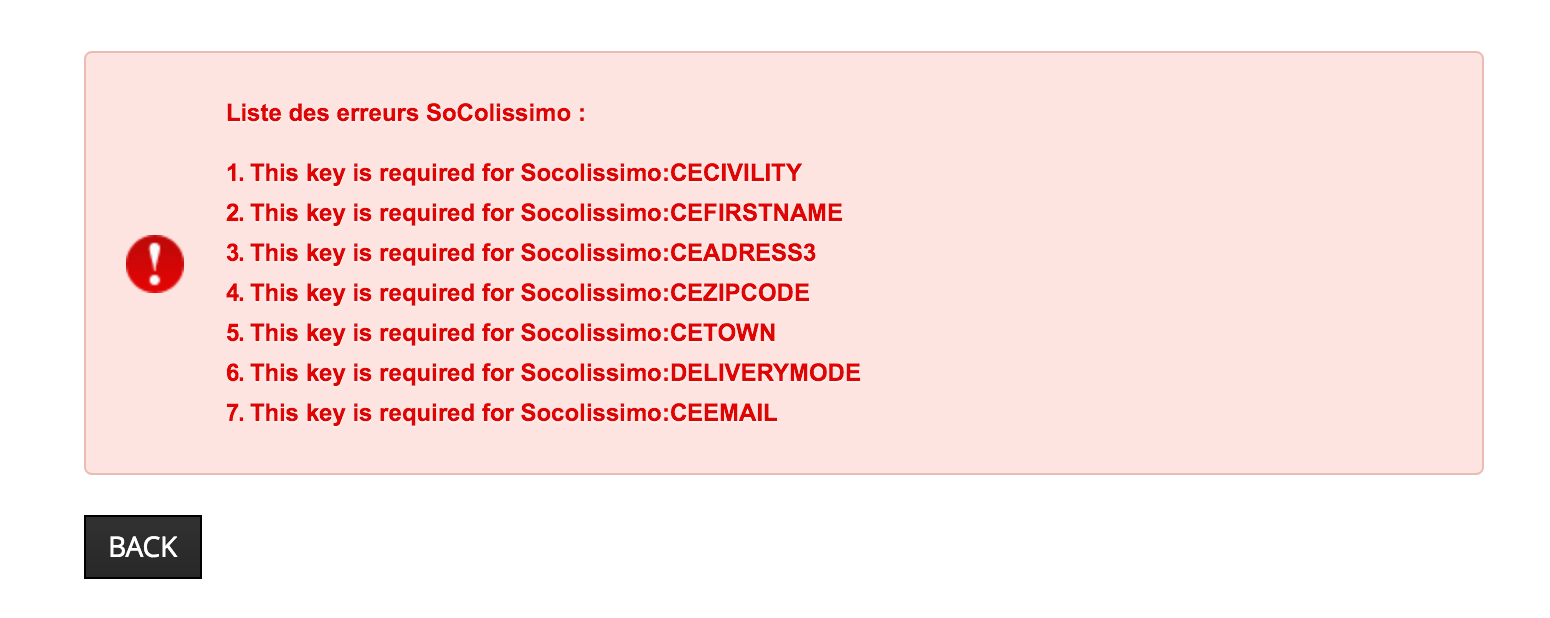1550x618 pixels.
Task: Click the CEEMAIL error line
Action: pyautogui.click(x=502, y=413)
